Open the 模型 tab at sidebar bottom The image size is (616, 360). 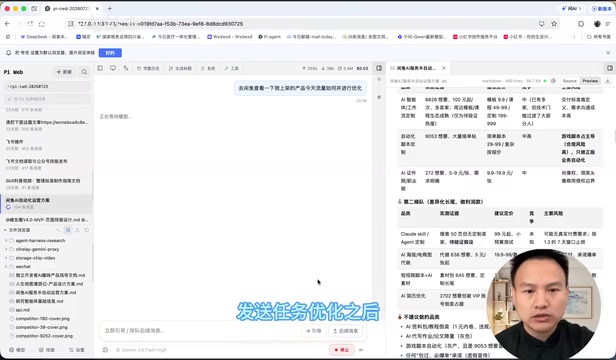17,350
